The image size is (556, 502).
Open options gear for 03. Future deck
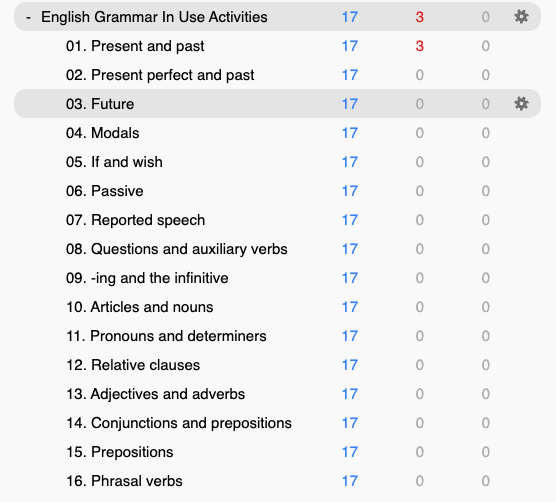521,104
